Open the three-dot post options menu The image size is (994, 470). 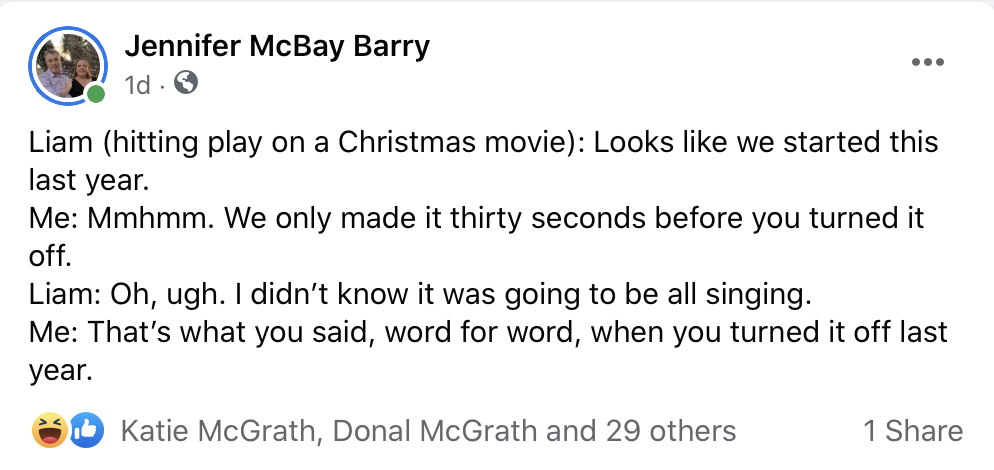point(927,62)
